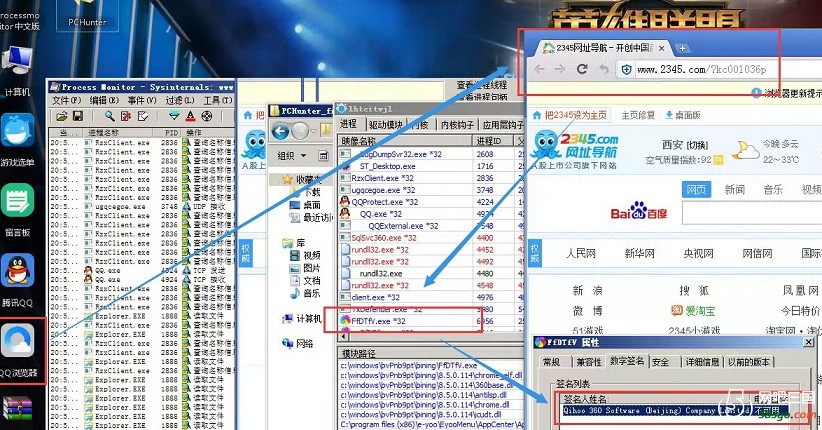Click the browser reload icon
The width and height of the screenshot is (822, 430).
pos(582,69)
